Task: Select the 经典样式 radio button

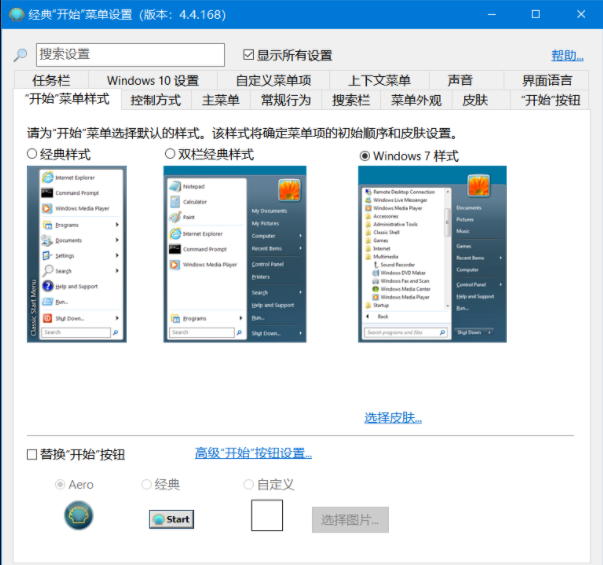Action: click(32, 155)
